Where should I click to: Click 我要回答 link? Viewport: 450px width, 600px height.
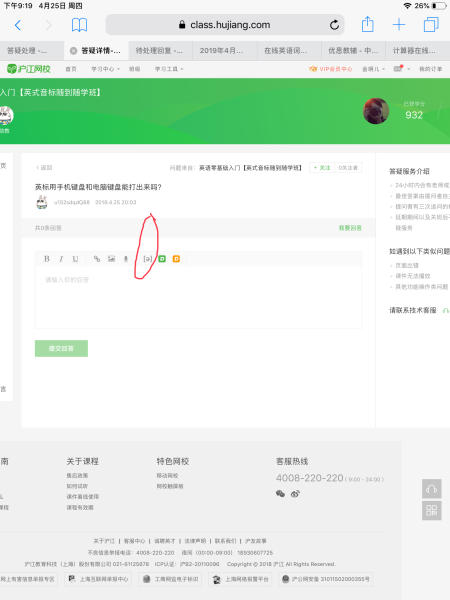click(350, 228)
